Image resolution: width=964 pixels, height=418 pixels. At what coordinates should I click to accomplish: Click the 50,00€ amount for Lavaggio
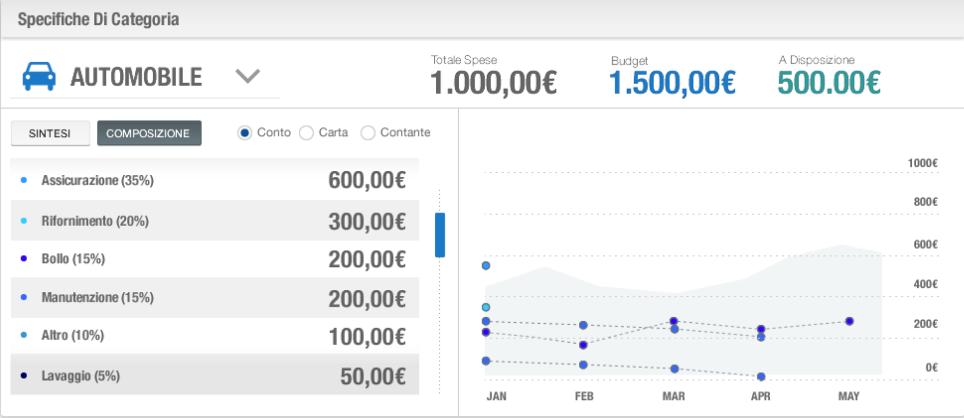click(x=373, y=376)
